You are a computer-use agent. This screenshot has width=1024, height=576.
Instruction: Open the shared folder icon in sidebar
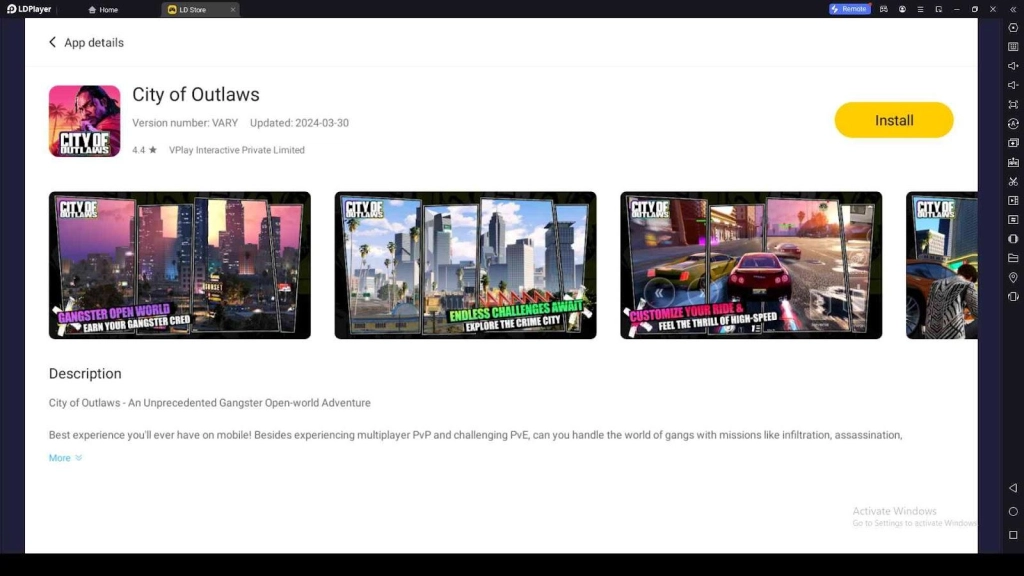pyautogui.click(x=1013, y=259)
